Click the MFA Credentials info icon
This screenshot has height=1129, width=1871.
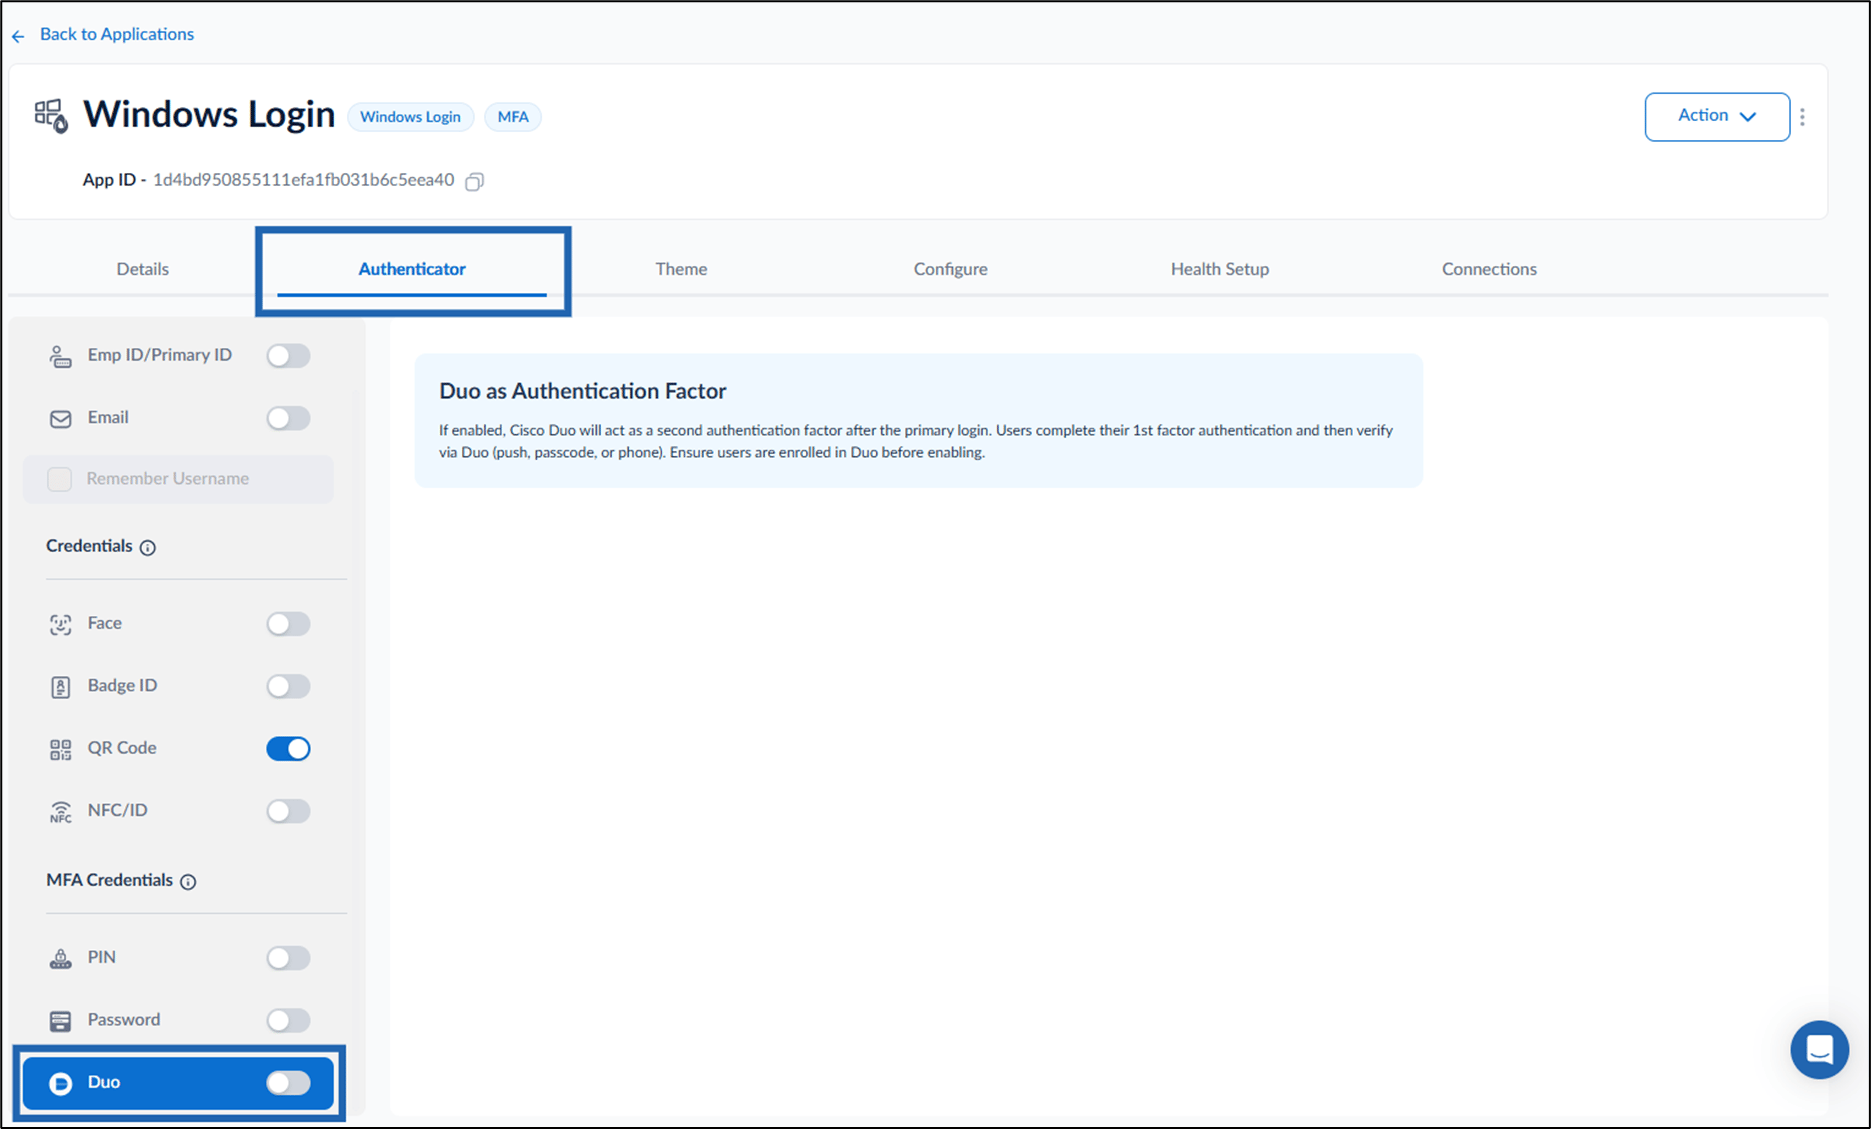coord(188,881)
